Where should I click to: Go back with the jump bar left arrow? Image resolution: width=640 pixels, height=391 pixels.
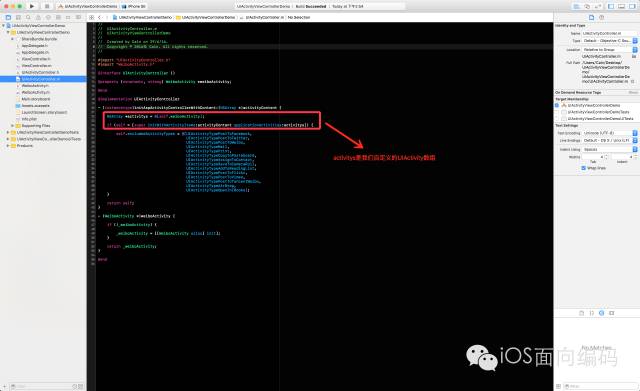(100, 18)
